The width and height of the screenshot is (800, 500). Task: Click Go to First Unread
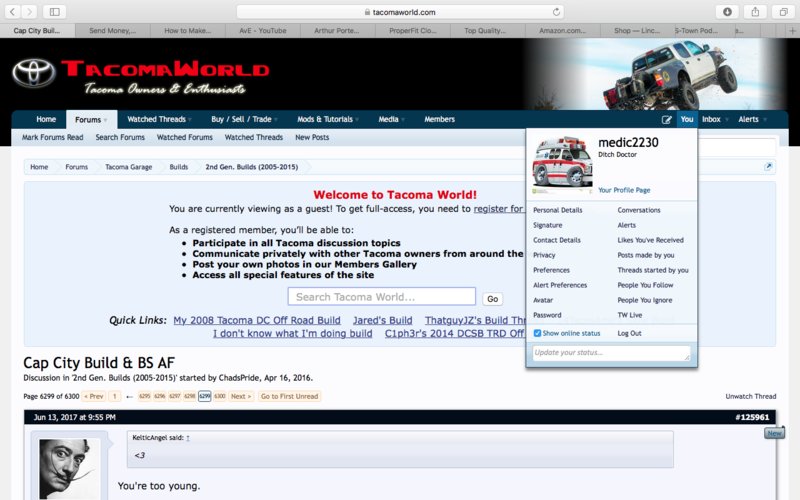(x=289, y=396)
